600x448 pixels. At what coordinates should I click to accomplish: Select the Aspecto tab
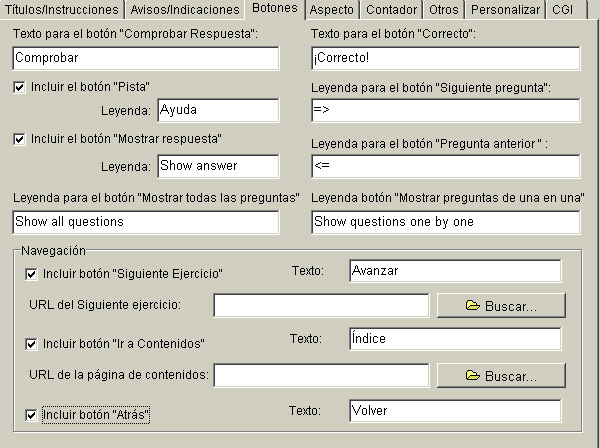pyautogui.click(x=331, y=9)
